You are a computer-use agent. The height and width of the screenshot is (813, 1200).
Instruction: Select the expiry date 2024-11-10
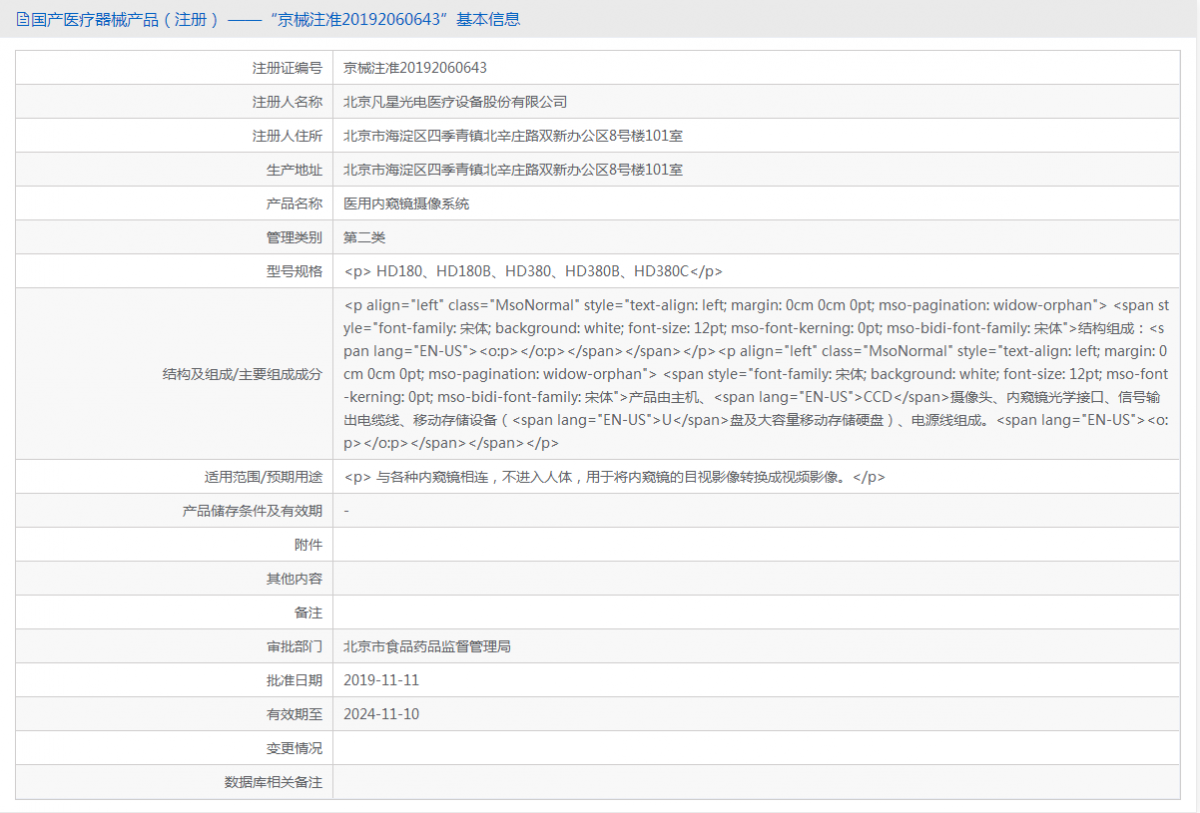click(381, 715)
